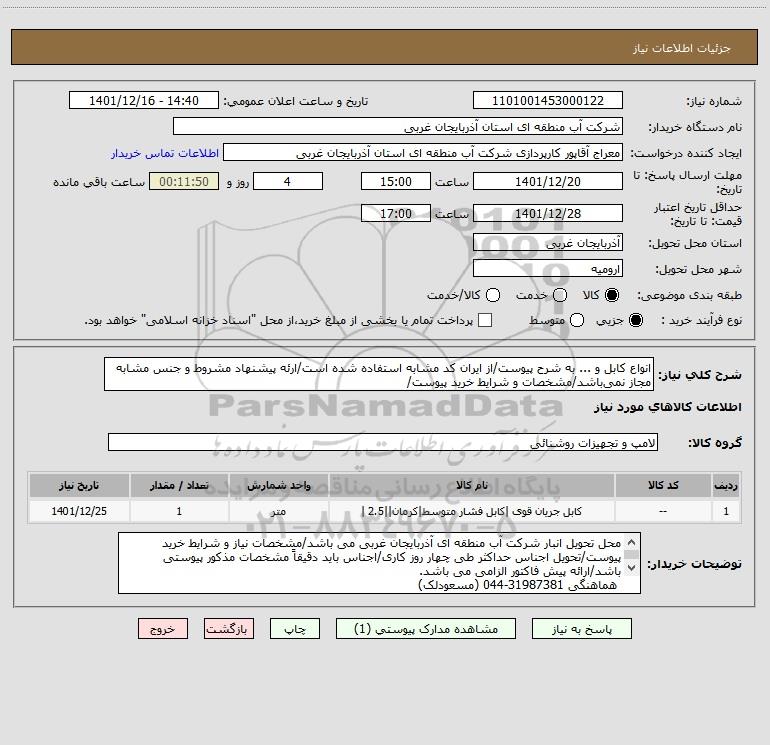Image resolution: width=770 pixels, height=745 pixels.
Task: Click item name cell کابل جریان قوی
Action: tap(471, 511)
